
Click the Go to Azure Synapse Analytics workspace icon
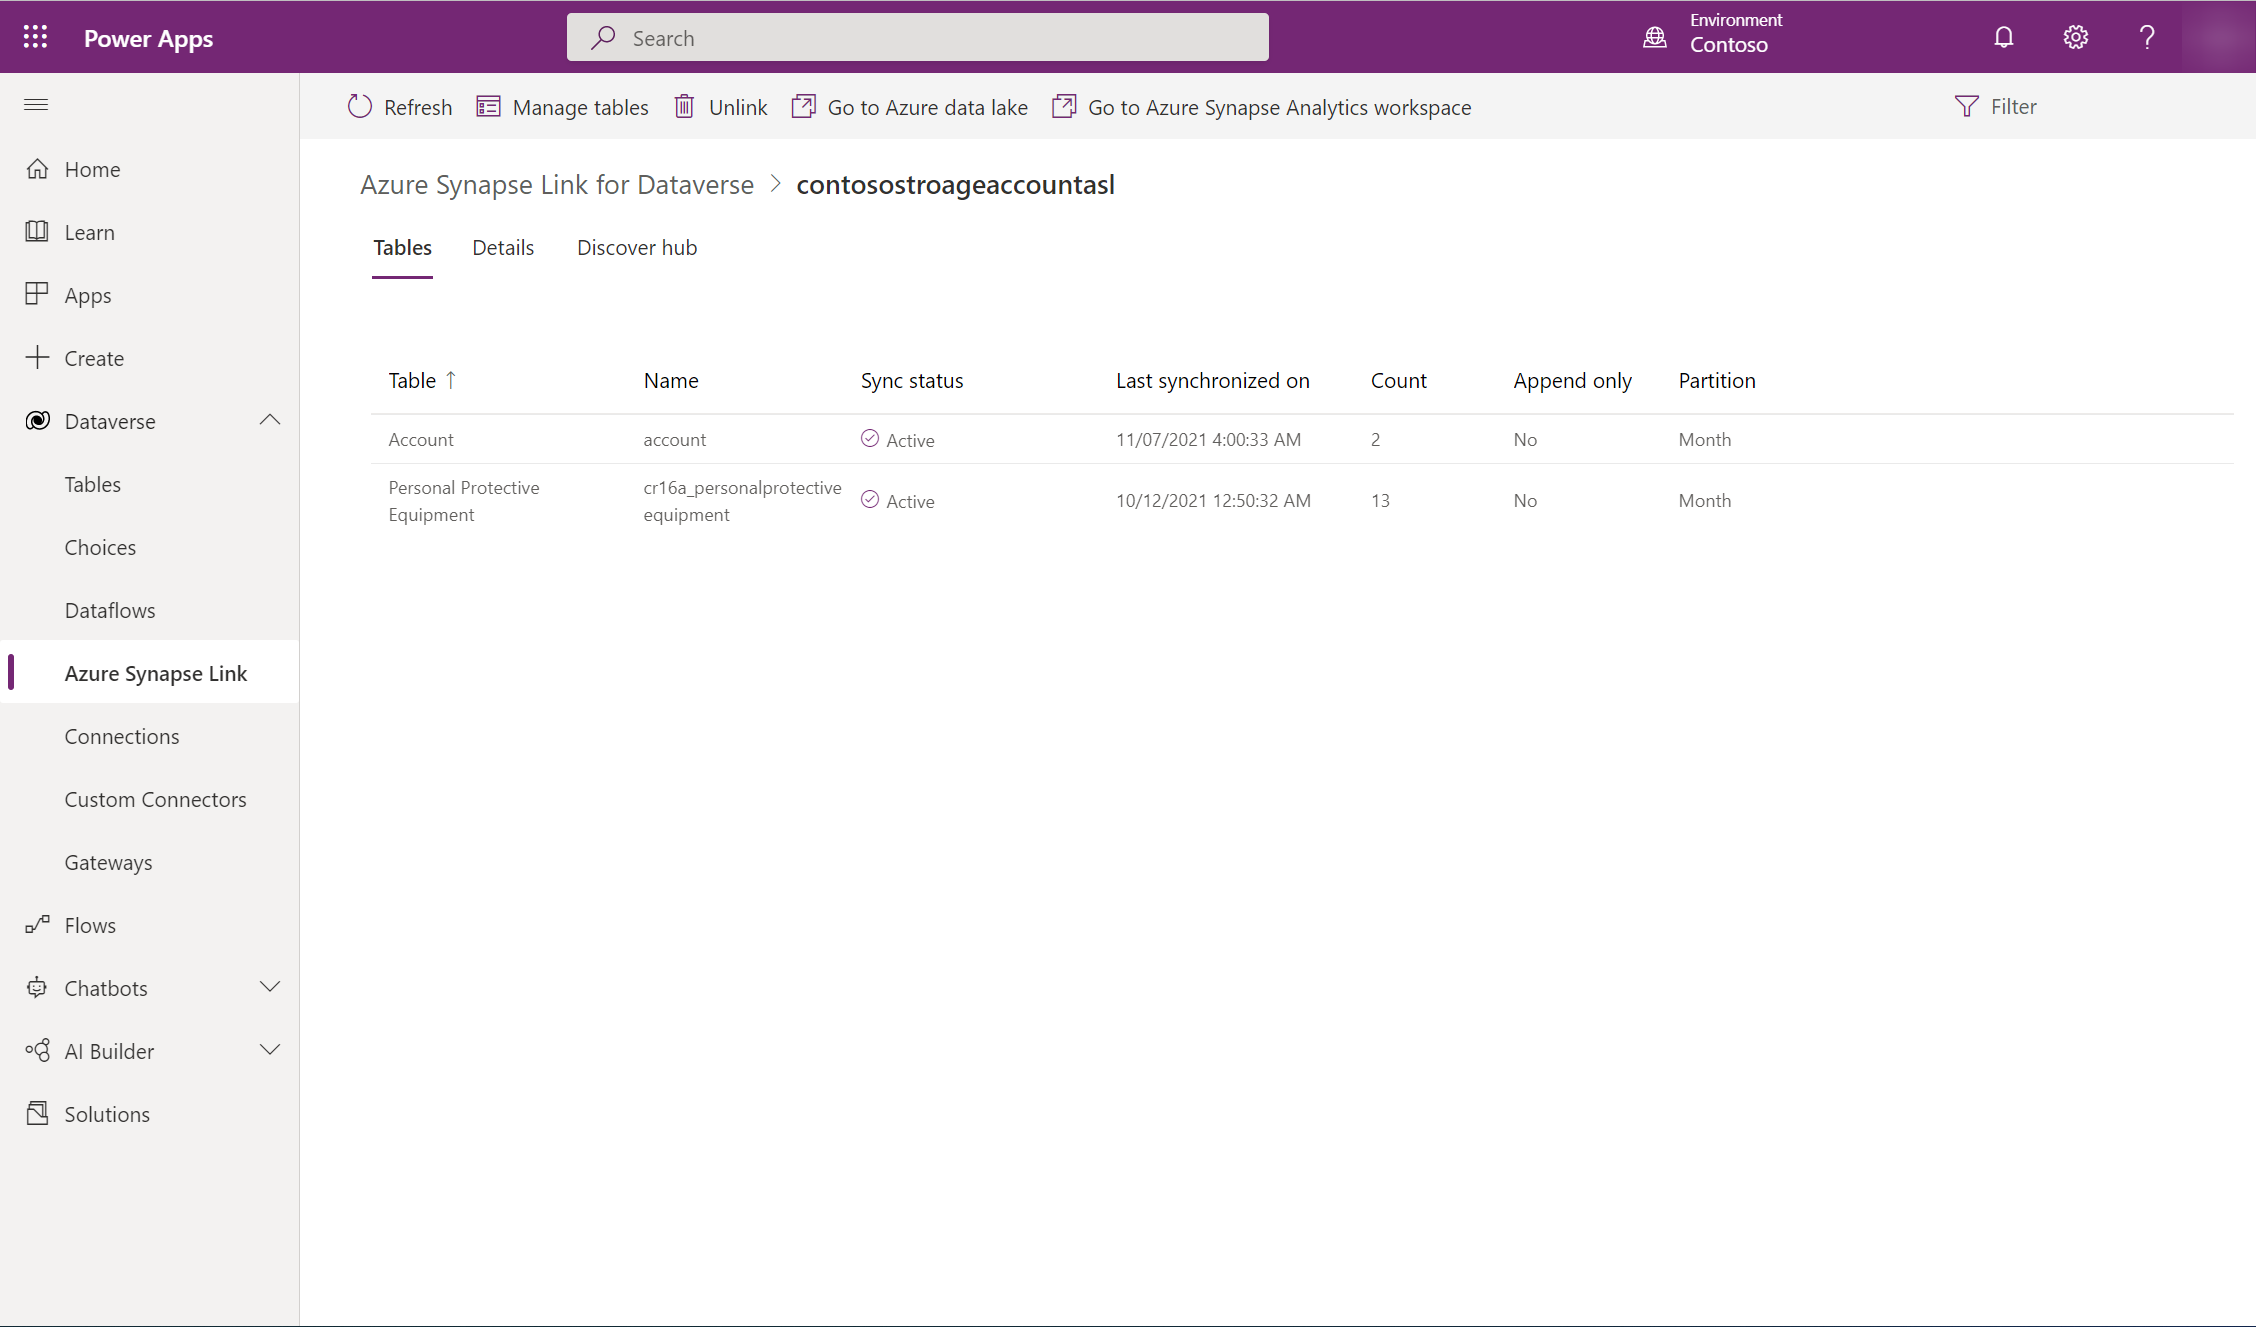1062,106
